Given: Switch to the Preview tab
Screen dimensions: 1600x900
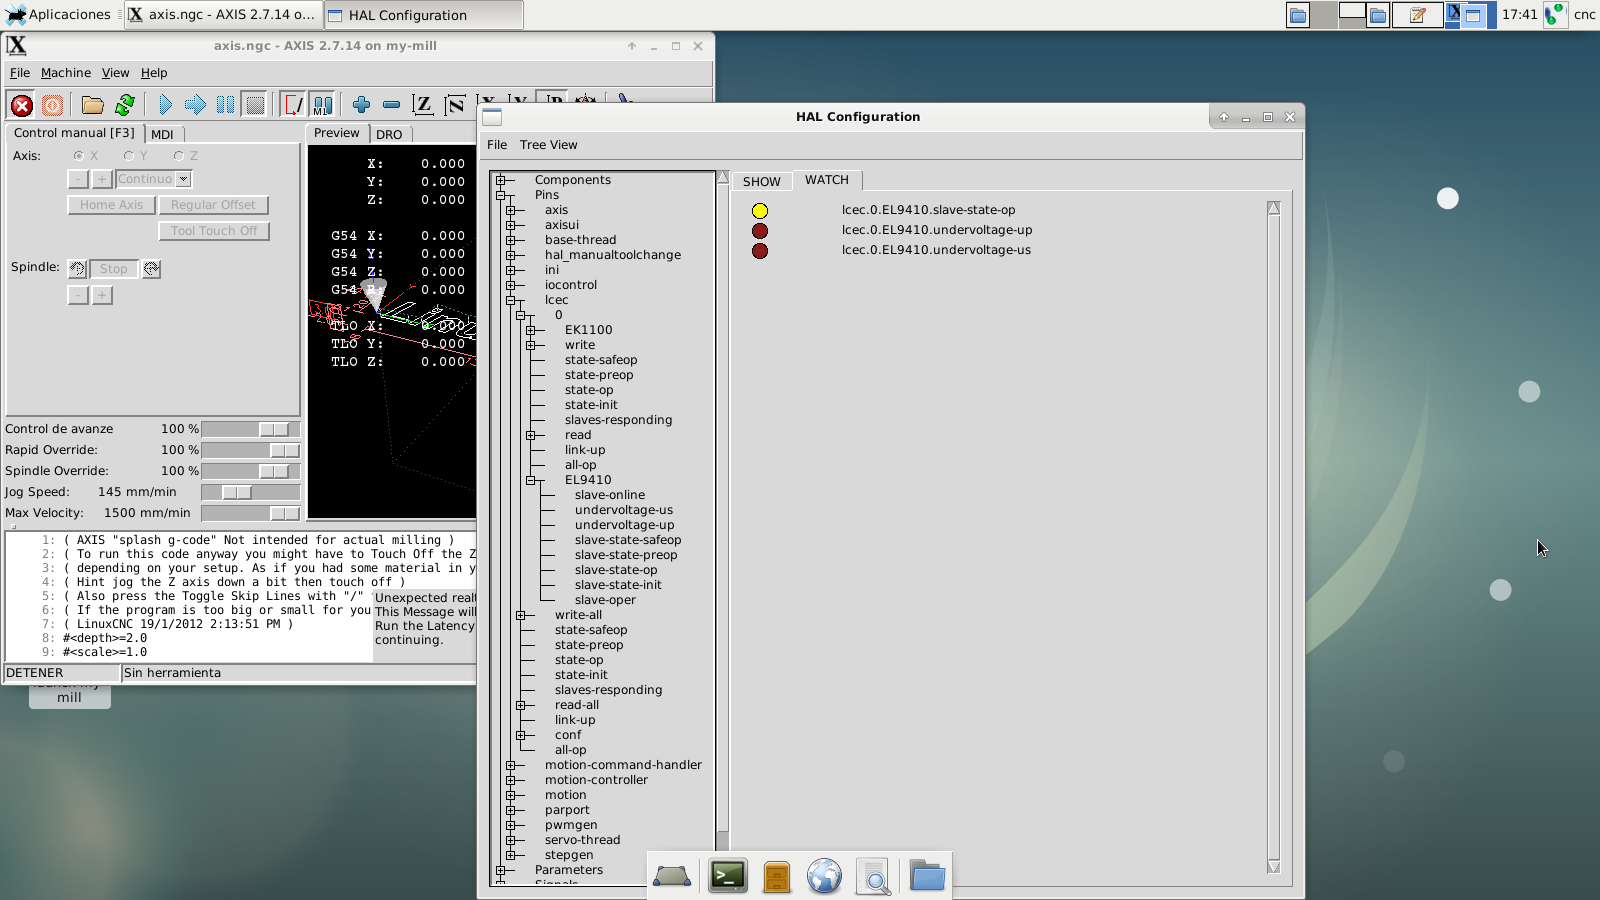Looking at the screenshot, I should point(337,133).
